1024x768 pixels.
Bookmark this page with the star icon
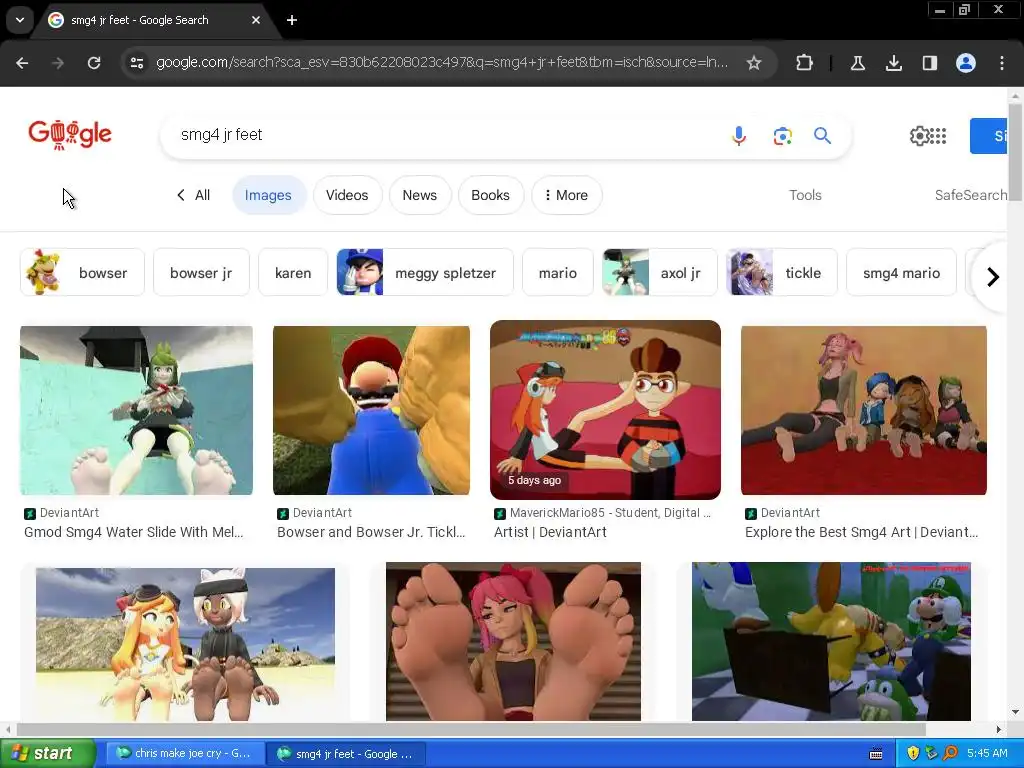click(754, 63)
